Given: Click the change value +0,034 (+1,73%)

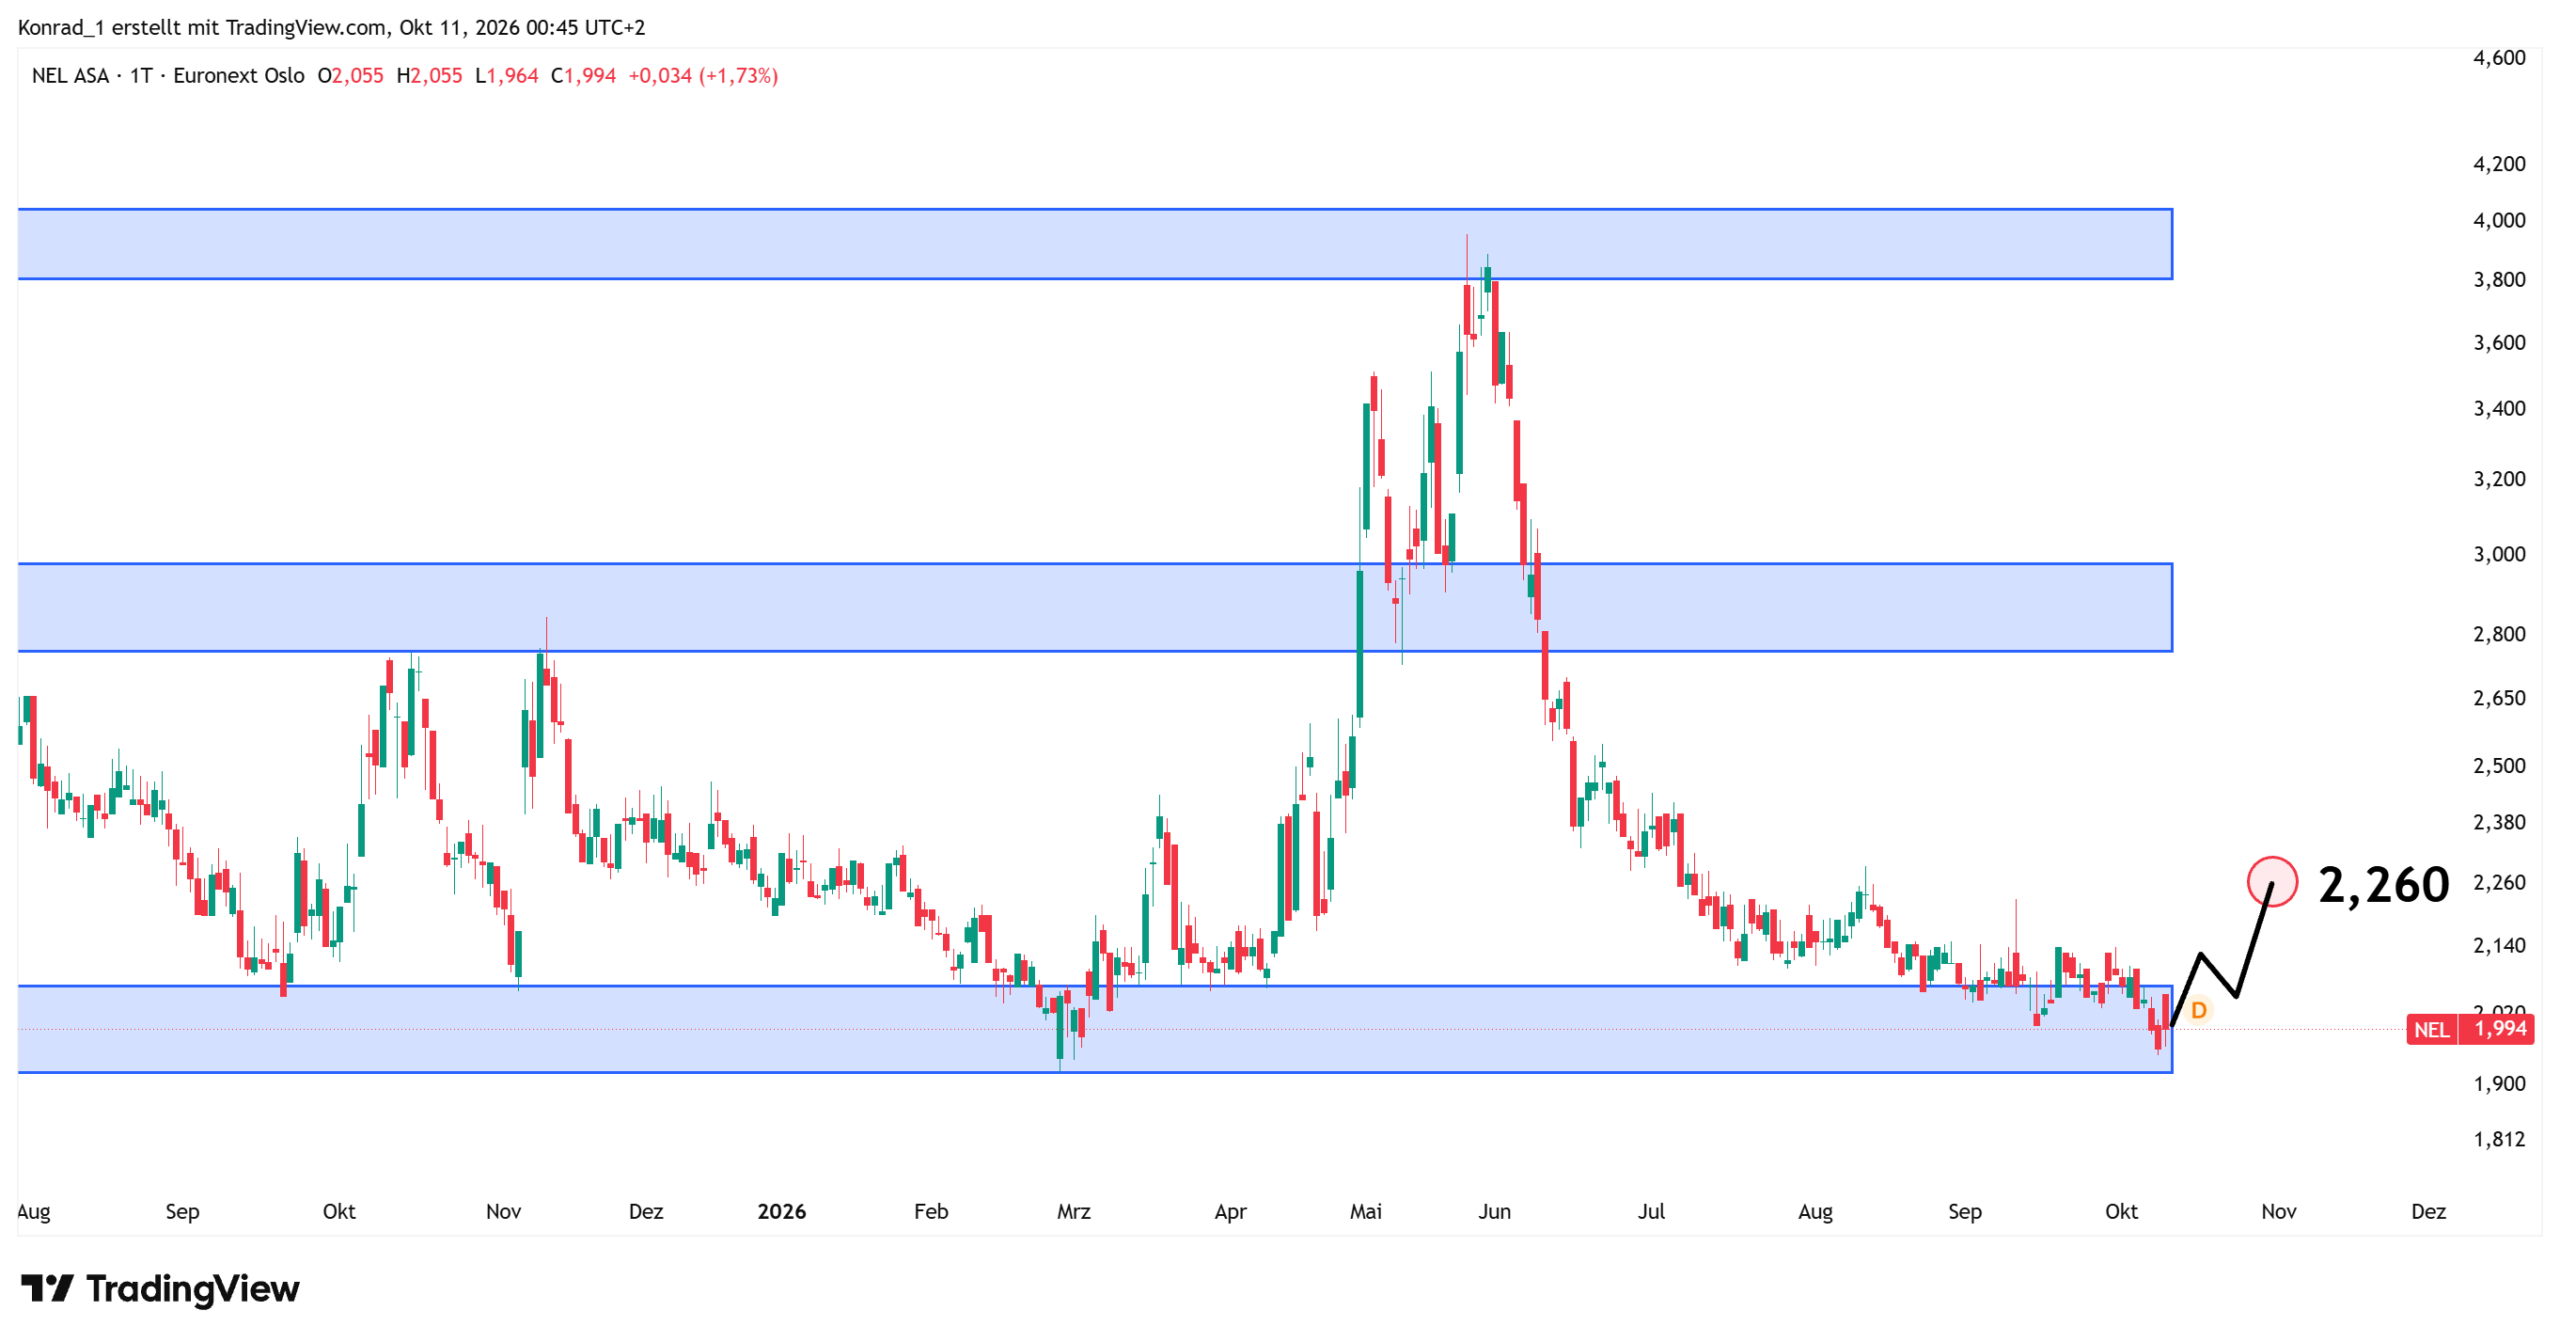Looking at the screenshot, I should pos(703,76).
